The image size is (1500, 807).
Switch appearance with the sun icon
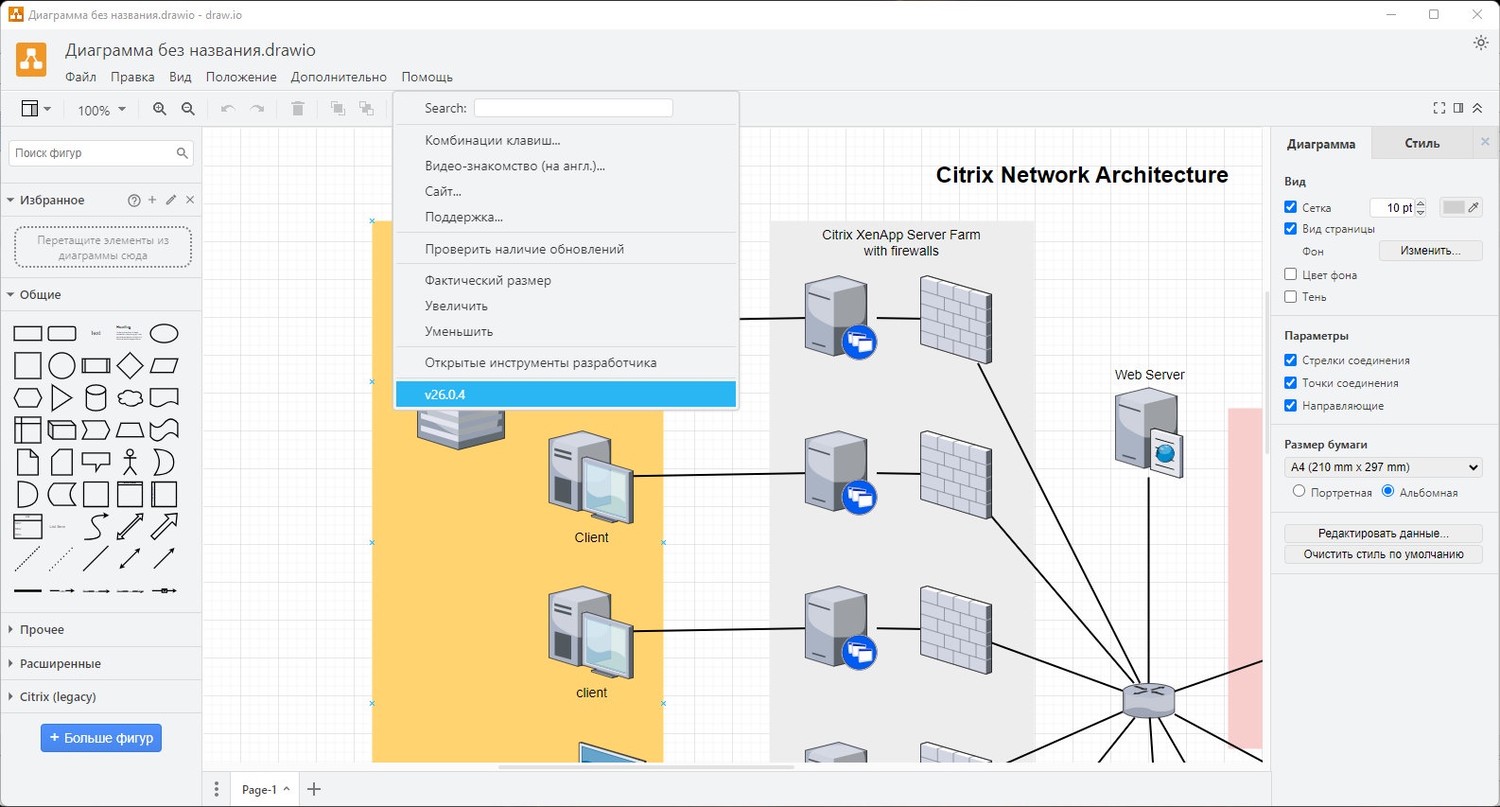coord(1481,43)
